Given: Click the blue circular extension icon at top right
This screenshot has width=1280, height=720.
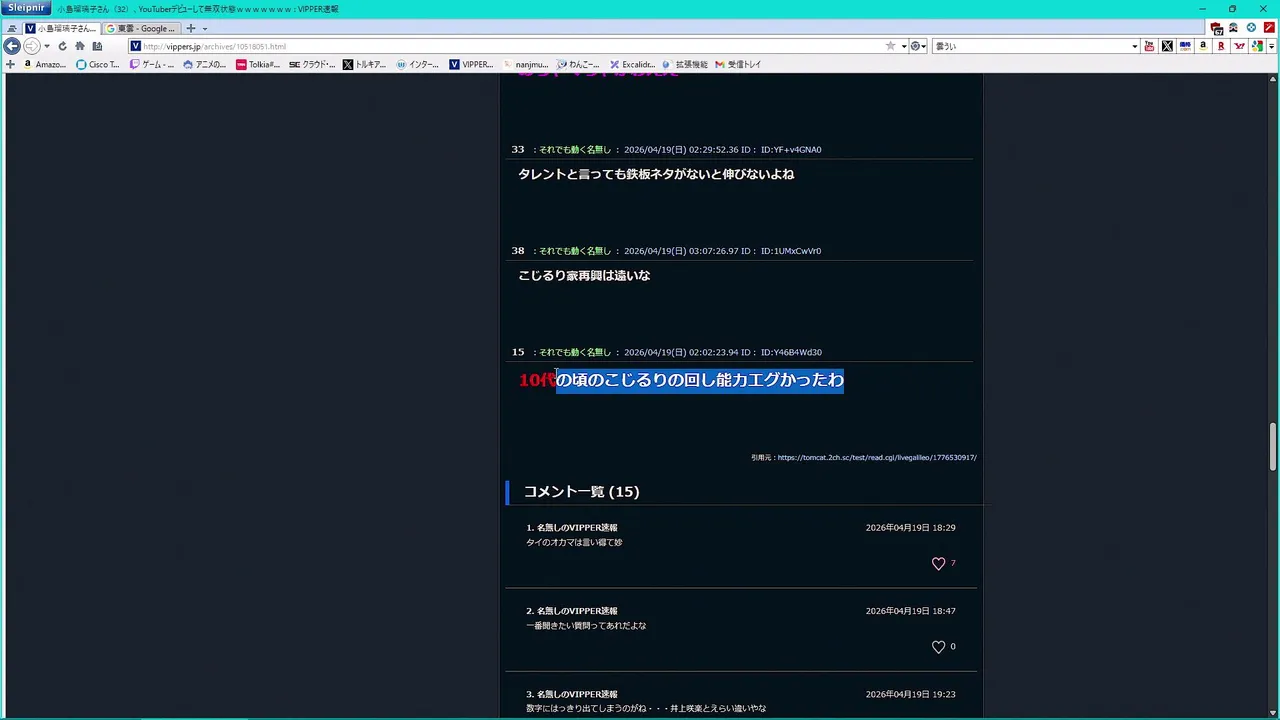Looking at the screenshot, I should [1251, 28].
